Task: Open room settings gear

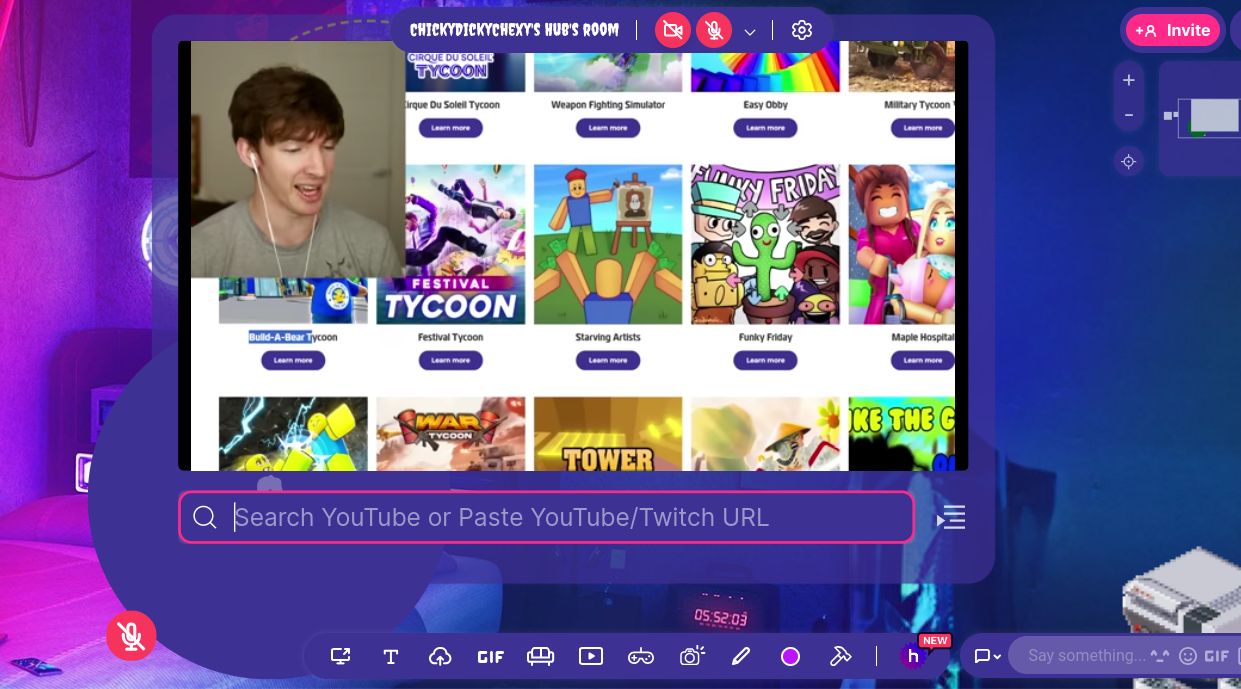Action: pyautogui.click(x=801, y=31)
